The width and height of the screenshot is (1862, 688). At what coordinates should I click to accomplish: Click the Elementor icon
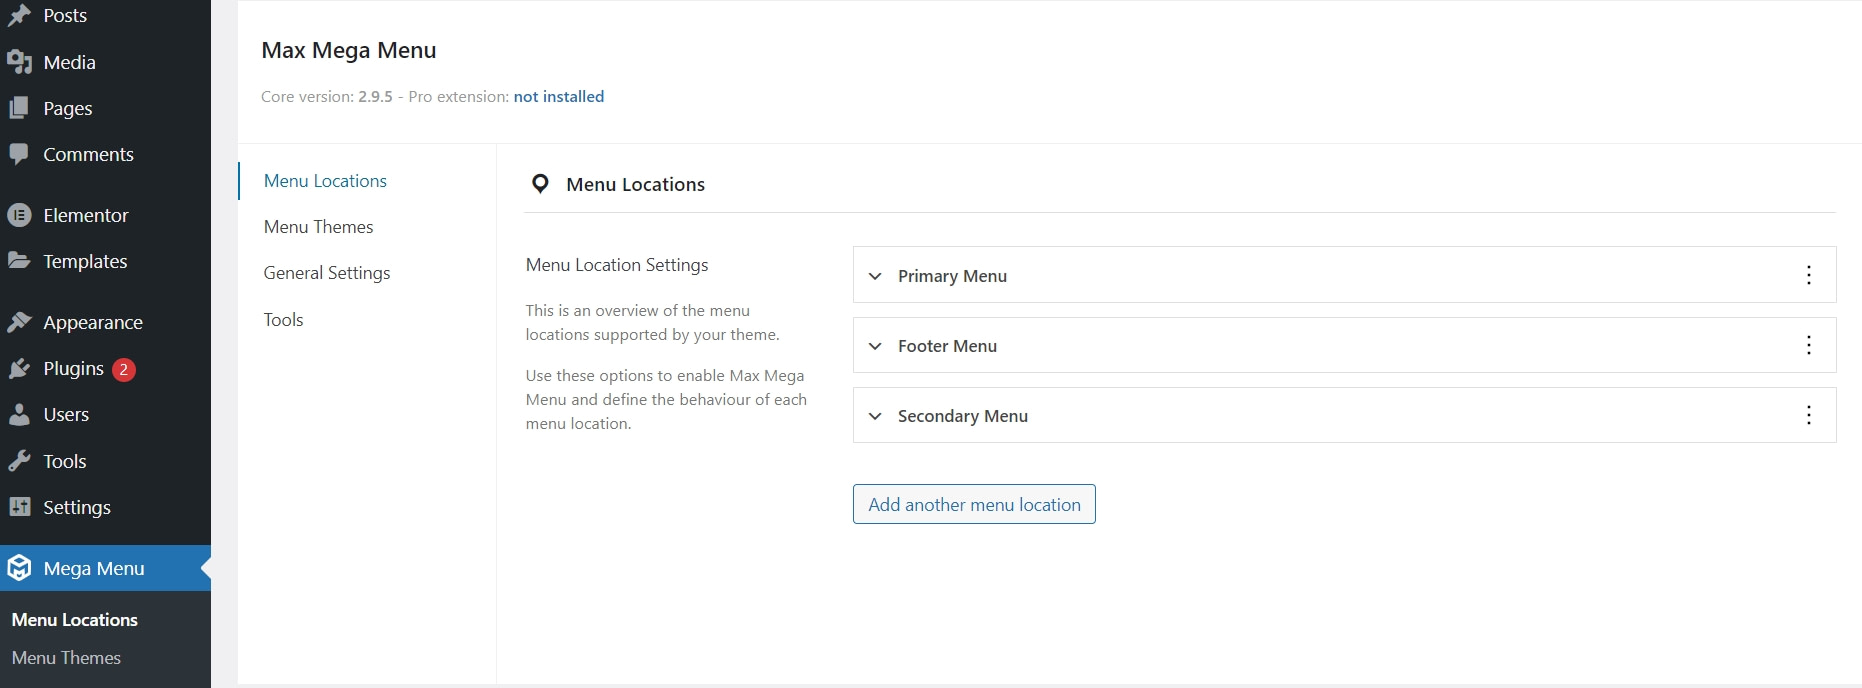(21, 215)
